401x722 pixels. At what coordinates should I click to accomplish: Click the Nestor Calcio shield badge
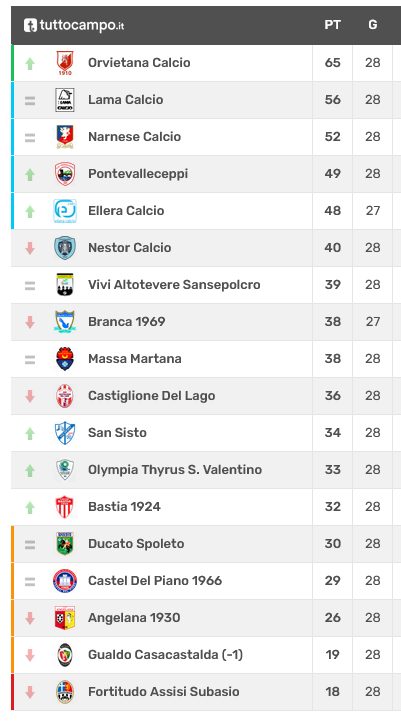point(65,248)
